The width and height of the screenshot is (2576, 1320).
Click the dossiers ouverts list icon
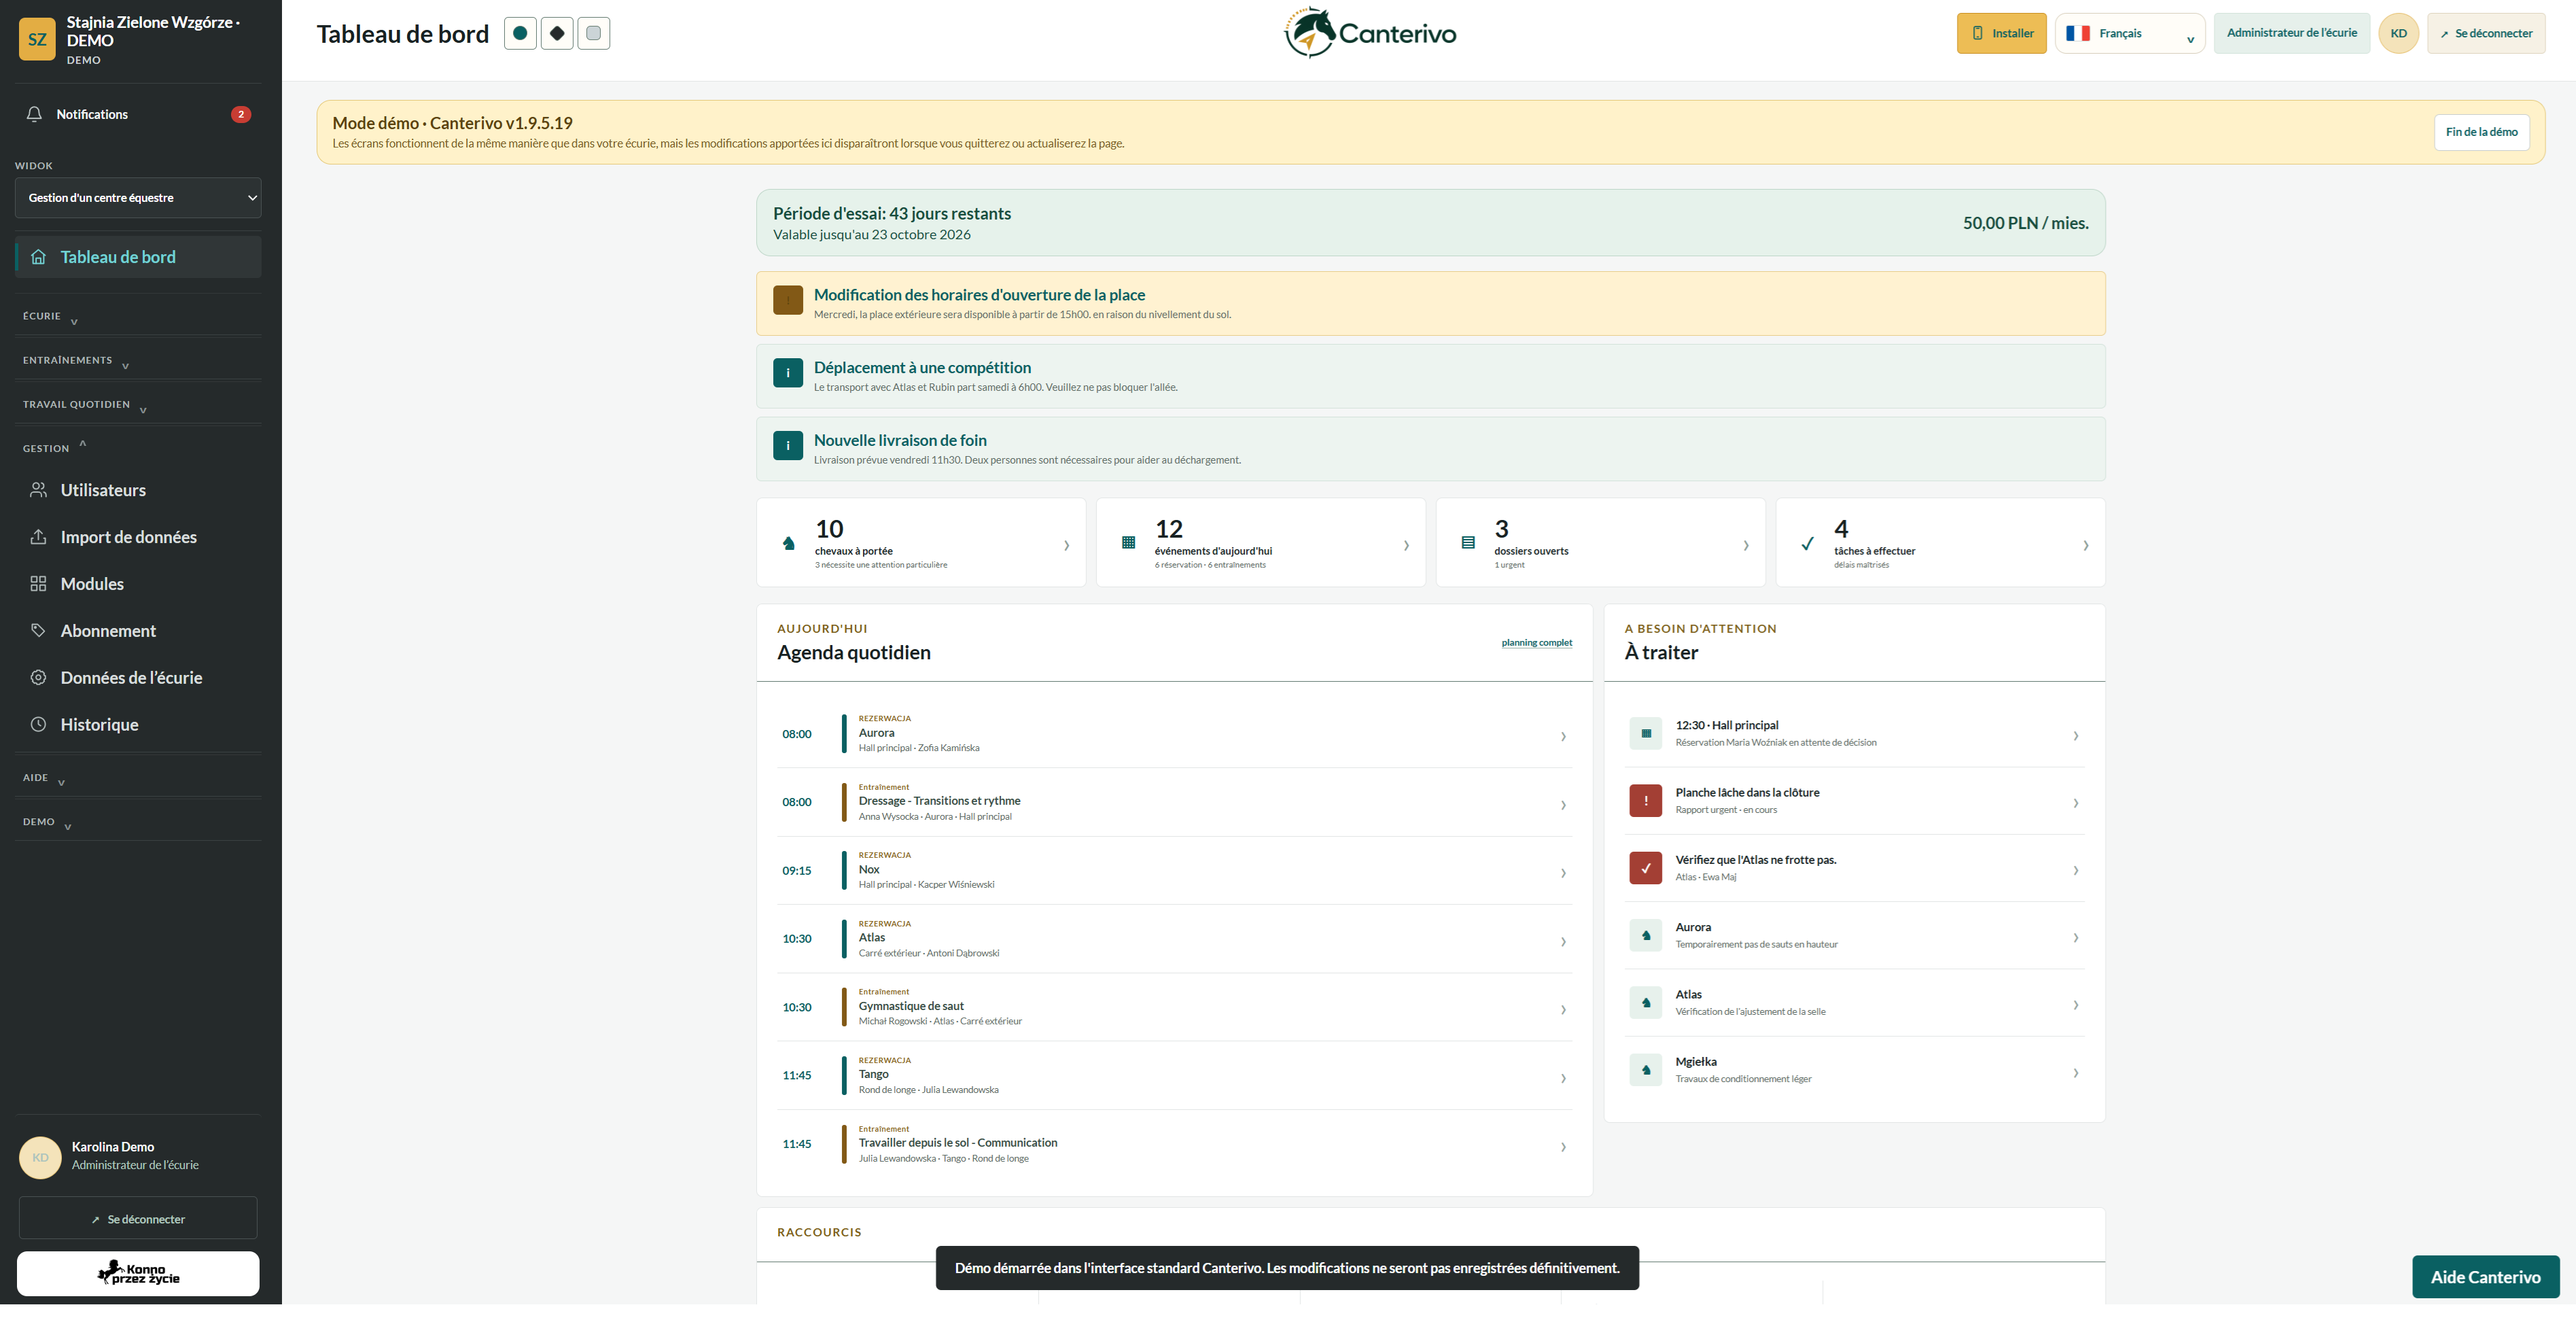(x=1468, y=543)
